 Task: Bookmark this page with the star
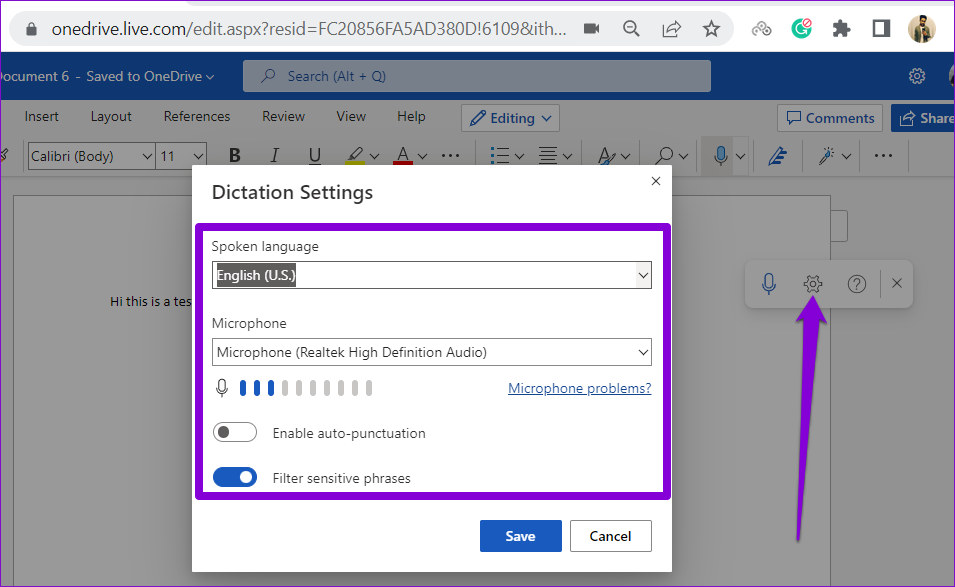tap(711, 29)
